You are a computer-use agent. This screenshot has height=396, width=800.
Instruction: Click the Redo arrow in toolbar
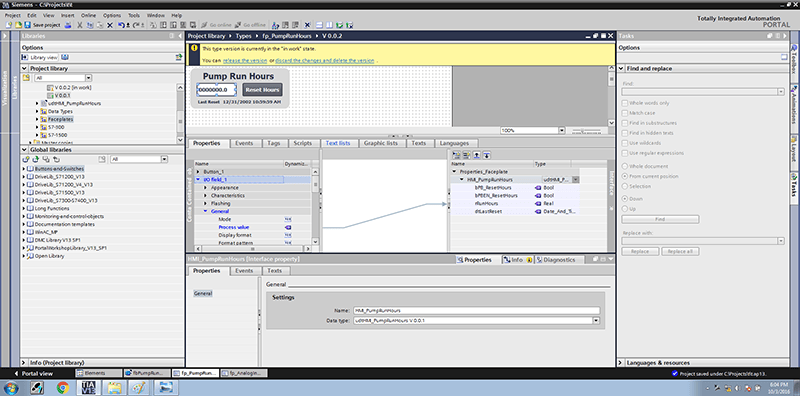pyautogui.click(x=135, y=24)
